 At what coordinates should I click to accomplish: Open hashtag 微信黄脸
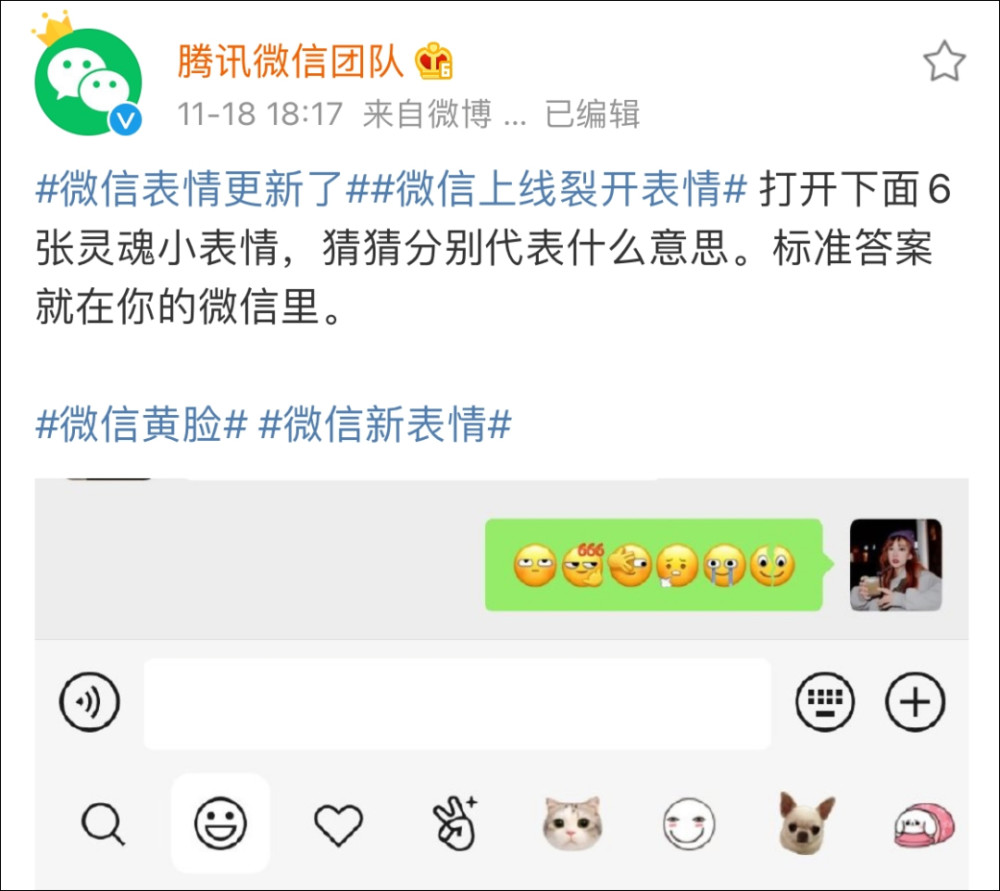coord(141,423)
